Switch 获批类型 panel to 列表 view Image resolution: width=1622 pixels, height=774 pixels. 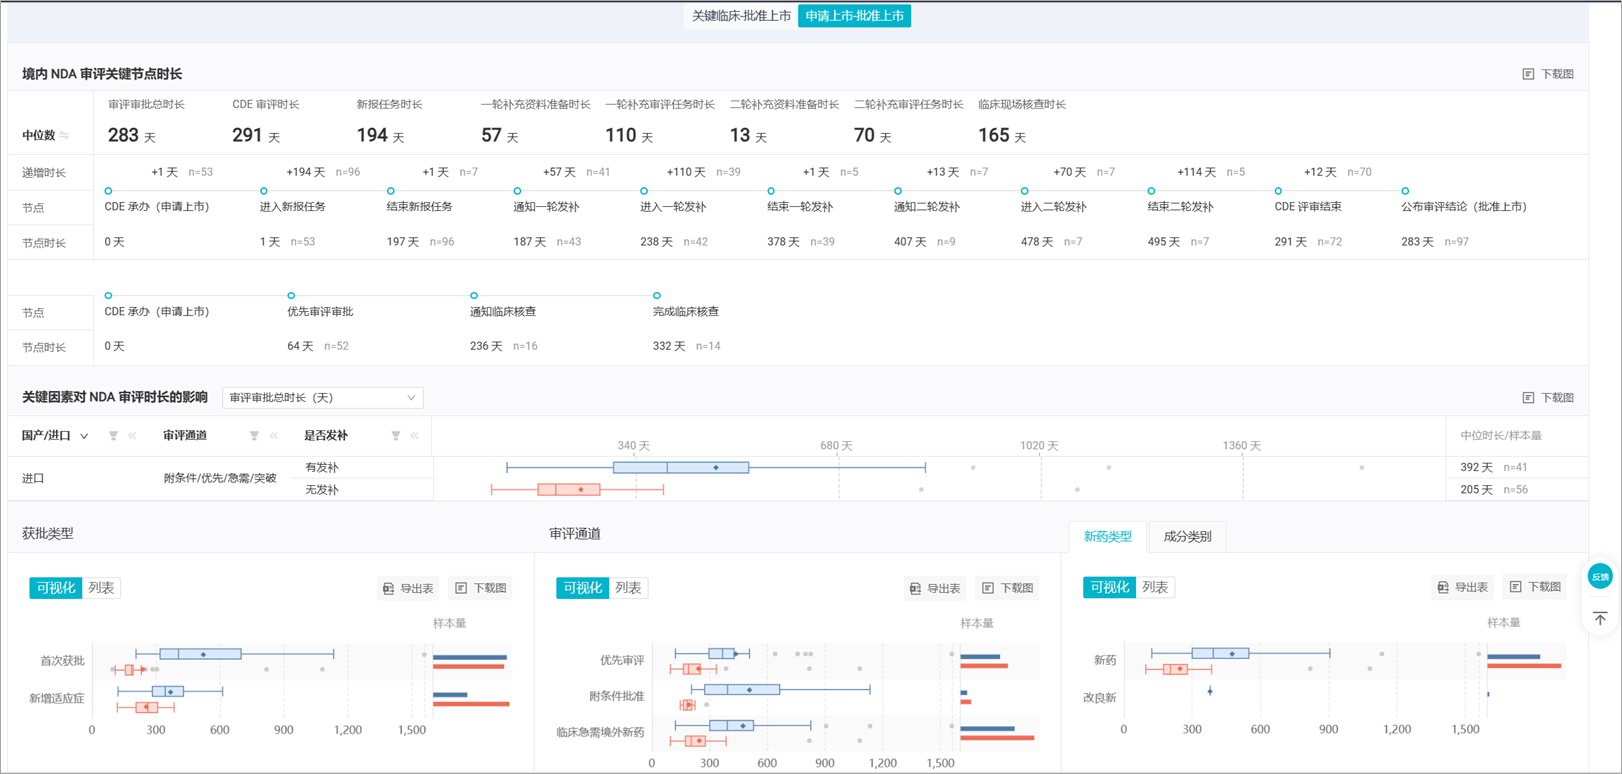(x=101, y=588)
